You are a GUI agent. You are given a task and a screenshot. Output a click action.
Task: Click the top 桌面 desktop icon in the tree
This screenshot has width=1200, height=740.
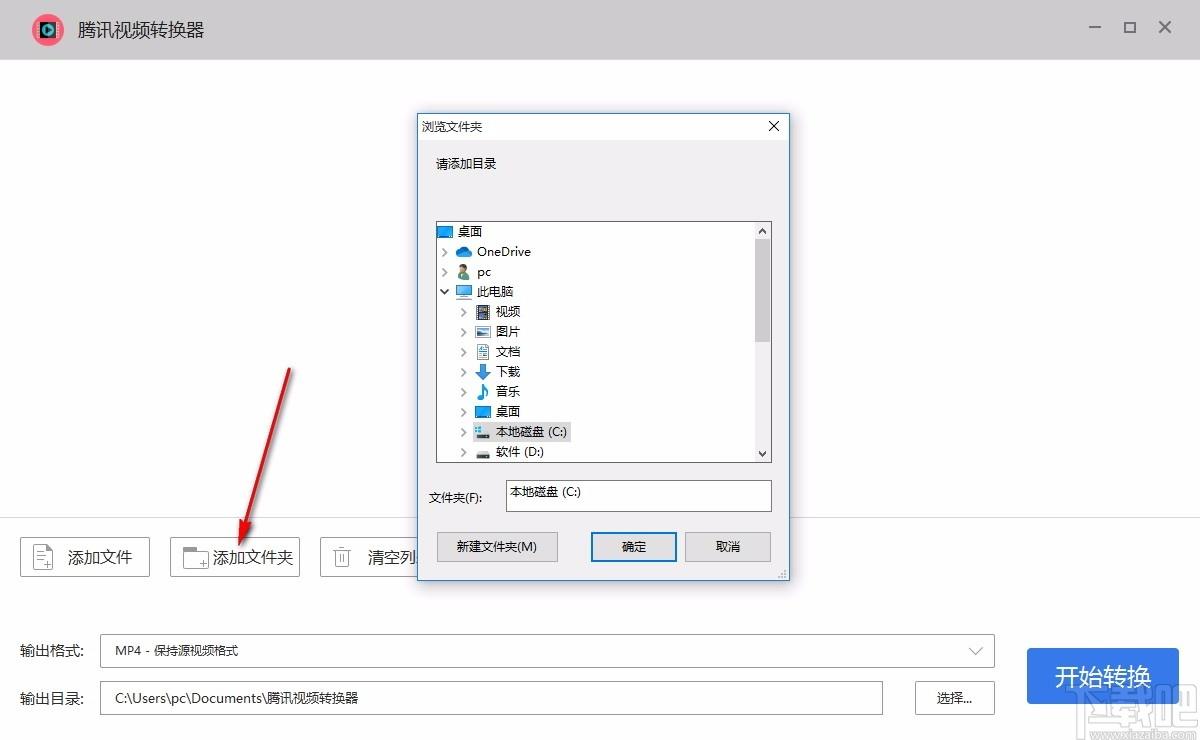[x=445, y=232]
